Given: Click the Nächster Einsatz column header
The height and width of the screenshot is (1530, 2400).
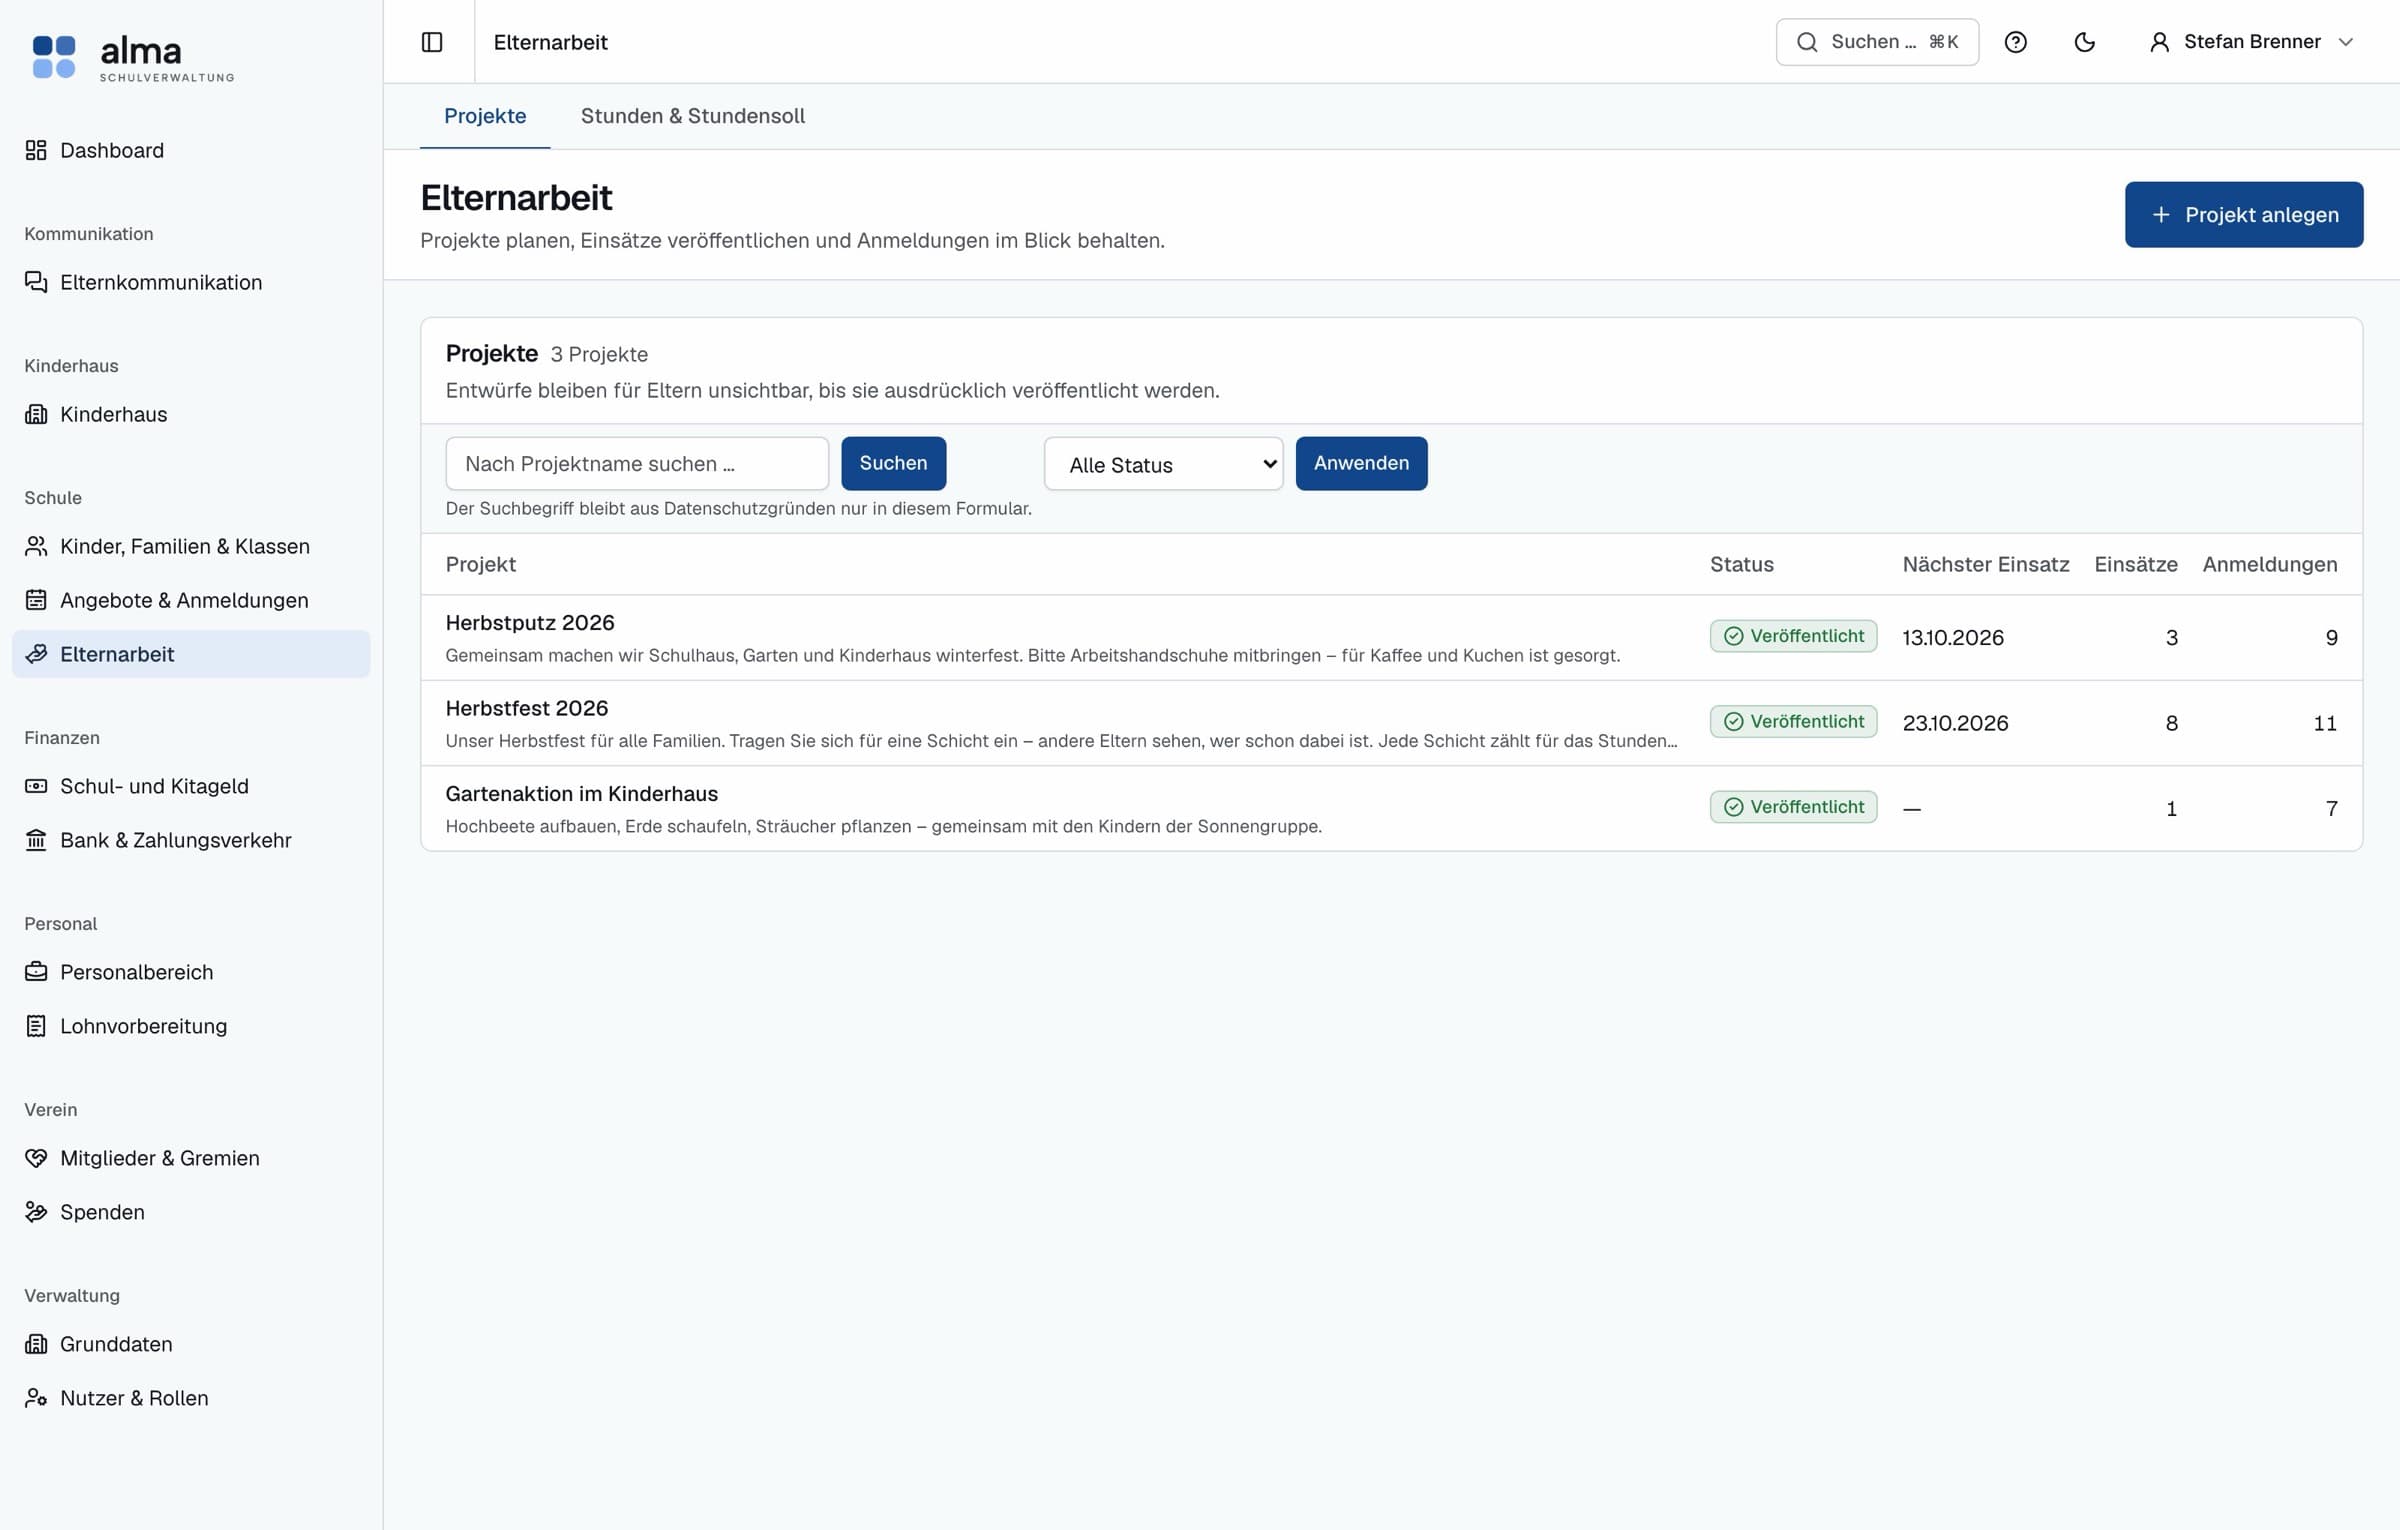Looking at the screenshot, I should 1986,564.
